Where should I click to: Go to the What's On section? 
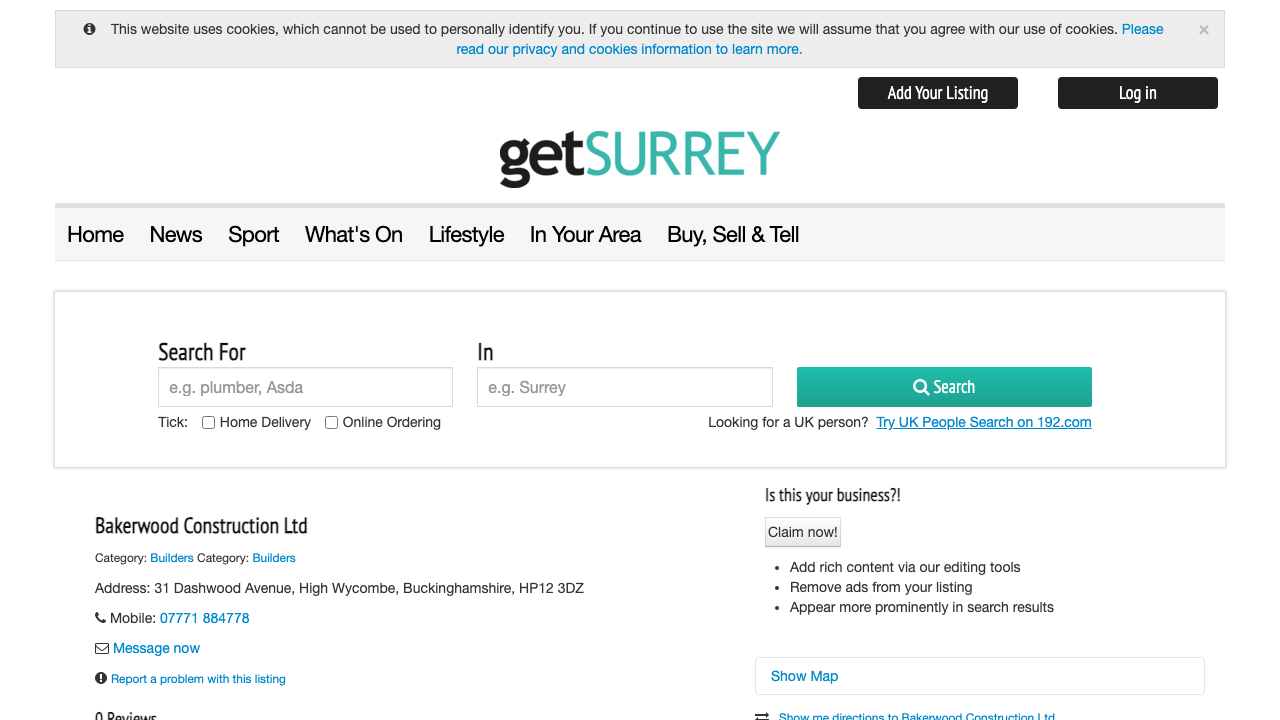(354, 235)
